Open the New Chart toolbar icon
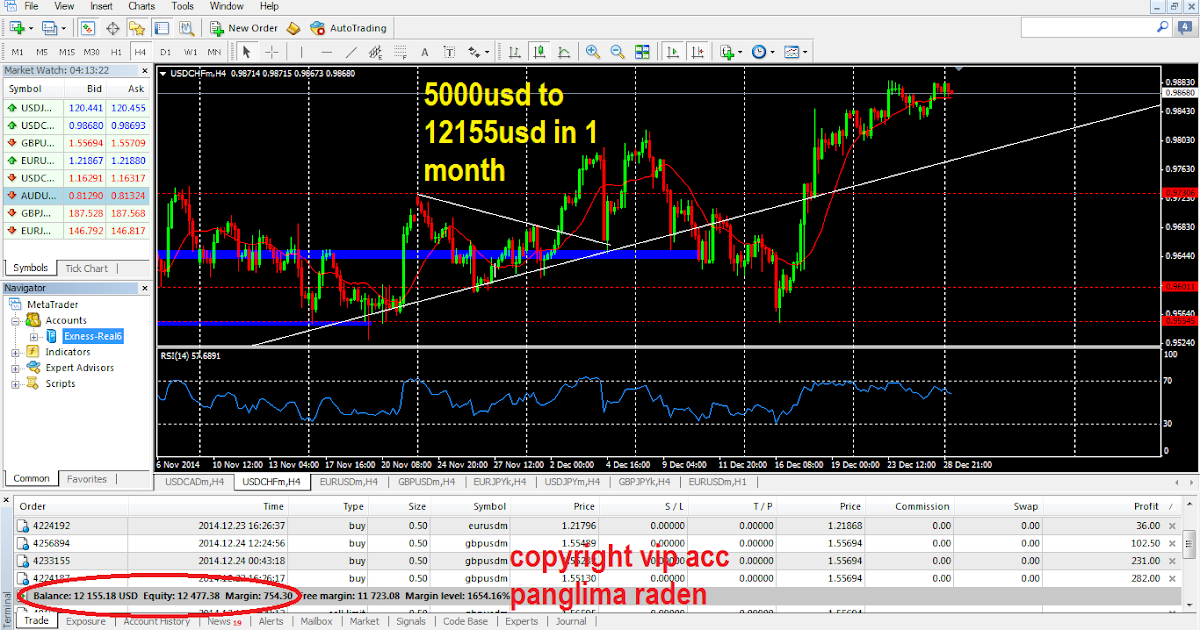Viewport: 1200px width, 630px height. 17,28
